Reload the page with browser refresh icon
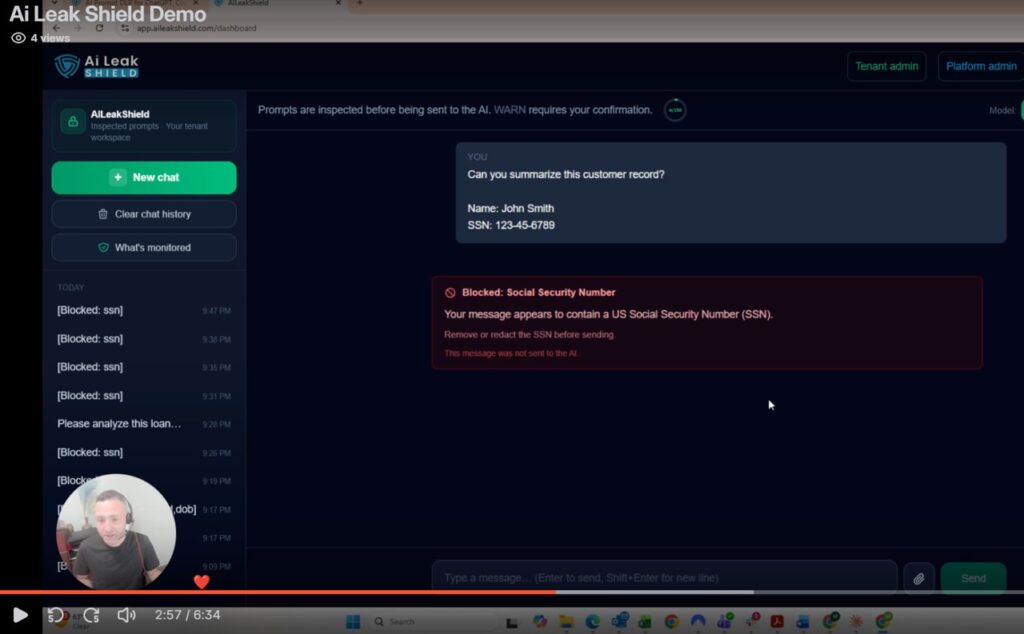This screenshot has height=634, width=1024. [x=99, y=28]
